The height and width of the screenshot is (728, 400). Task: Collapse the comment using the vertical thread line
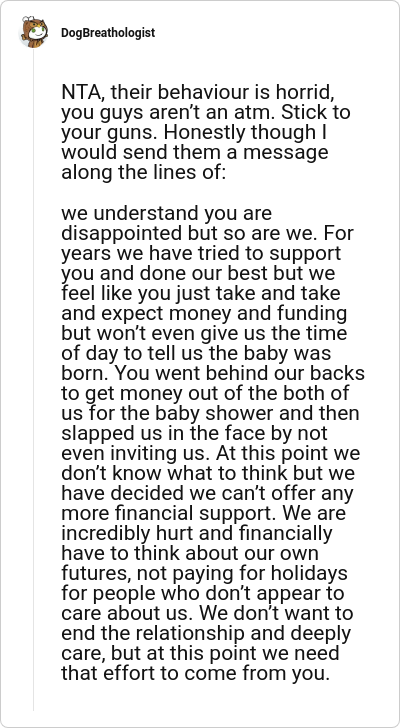[33, 379]
